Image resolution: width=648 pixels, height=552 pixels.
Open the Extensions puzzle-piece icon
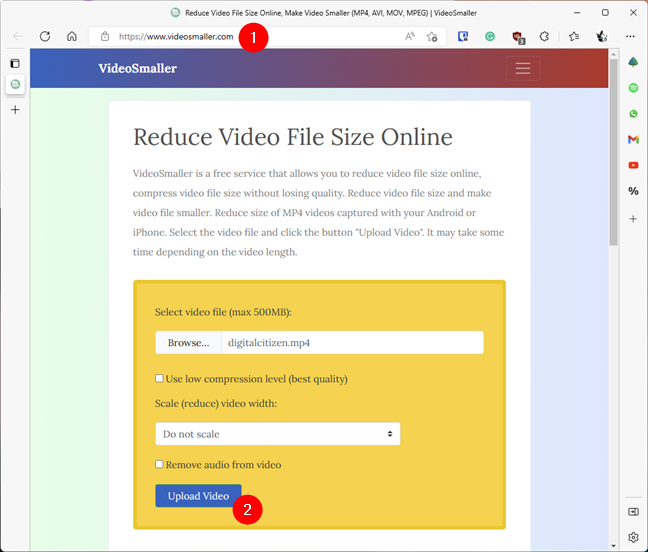tap(544, 36)
